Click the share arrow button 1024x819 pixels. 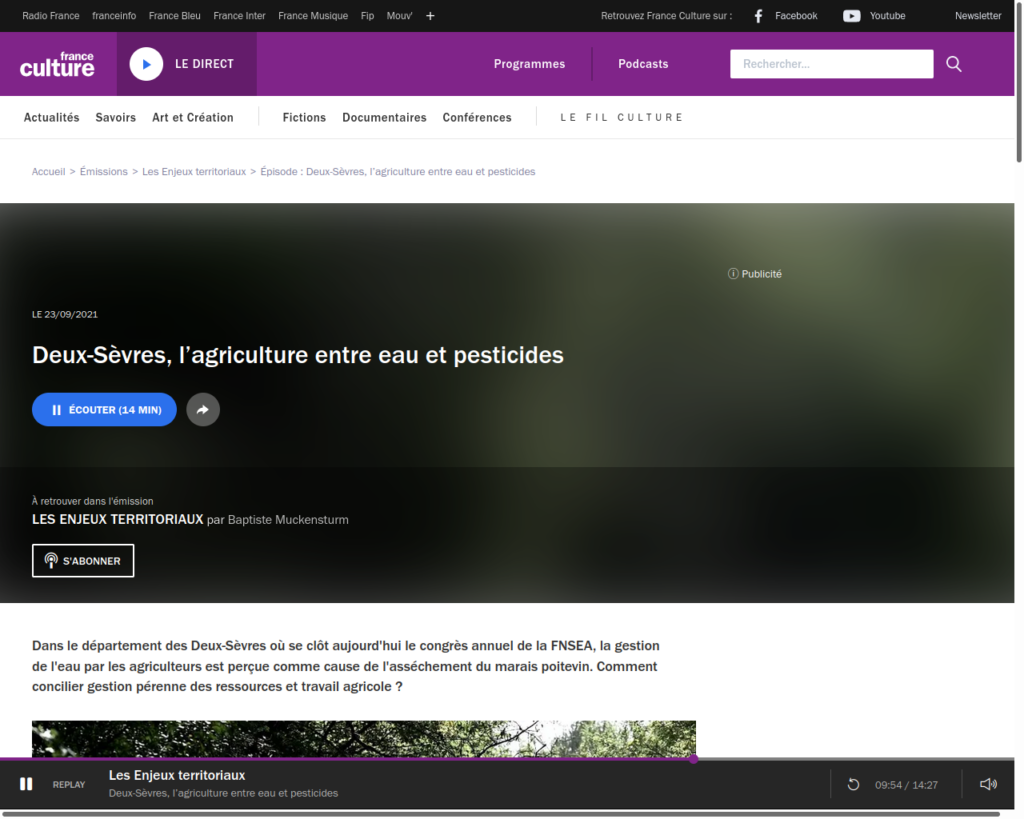203,410
